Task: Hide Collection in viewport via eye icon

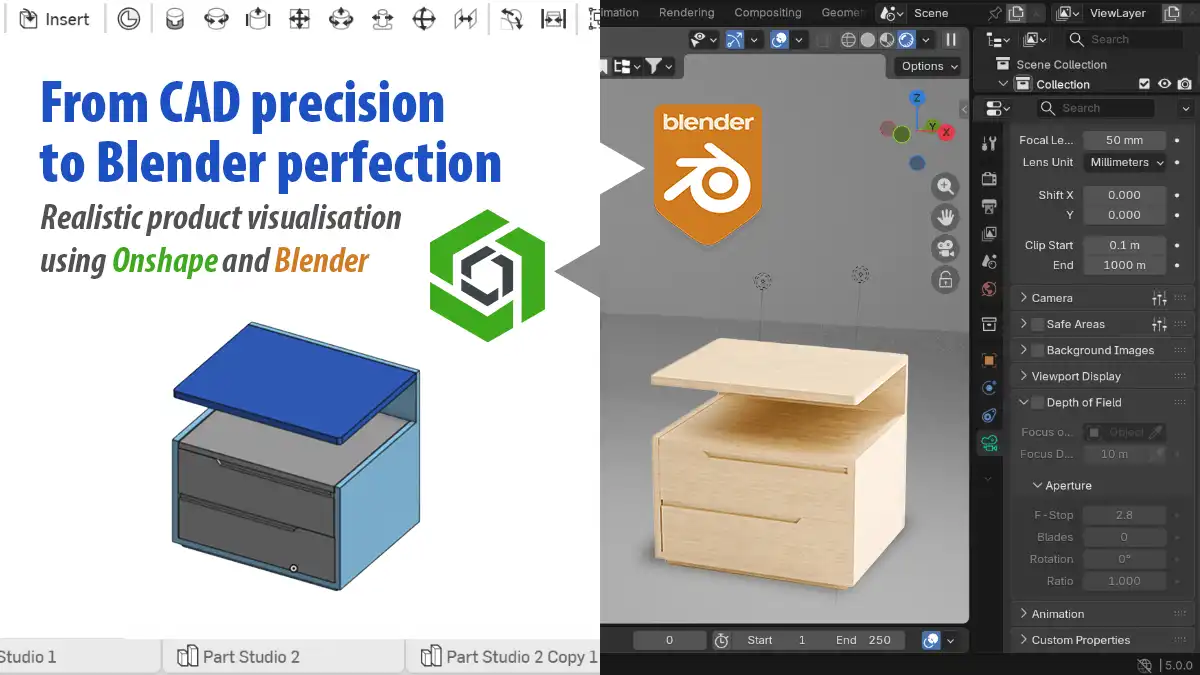Action: 1165,84
